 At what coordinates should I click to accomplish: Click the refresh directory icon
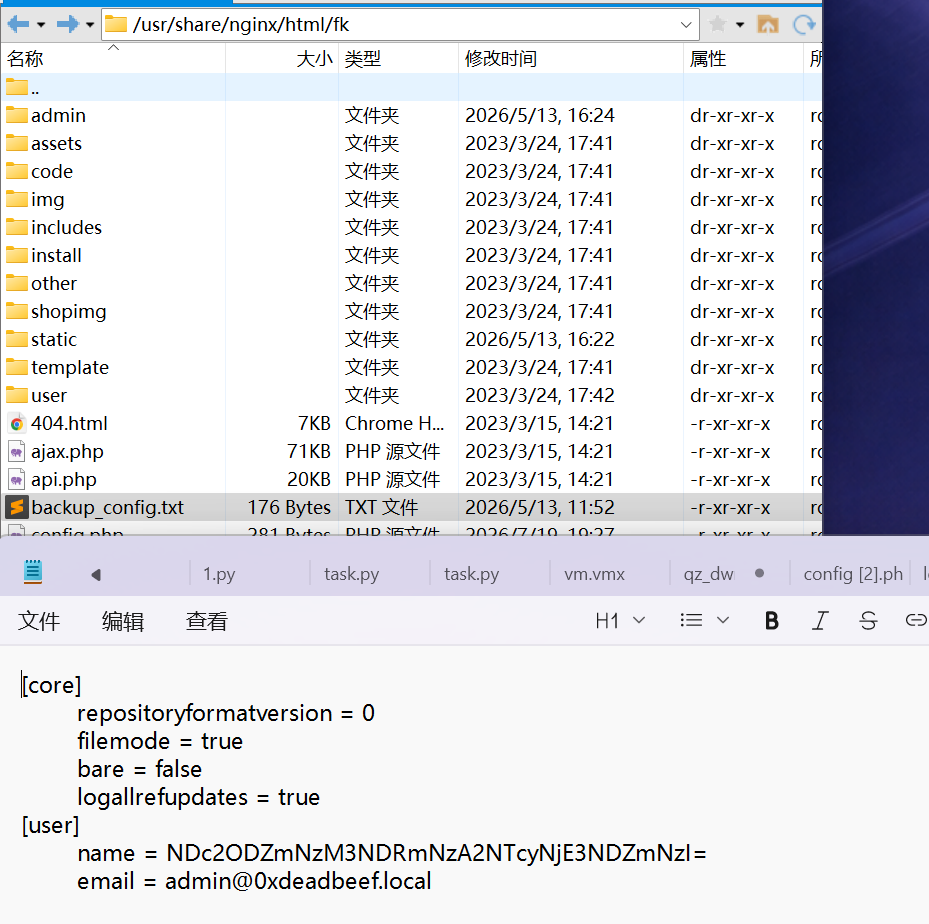click(805, 24)
